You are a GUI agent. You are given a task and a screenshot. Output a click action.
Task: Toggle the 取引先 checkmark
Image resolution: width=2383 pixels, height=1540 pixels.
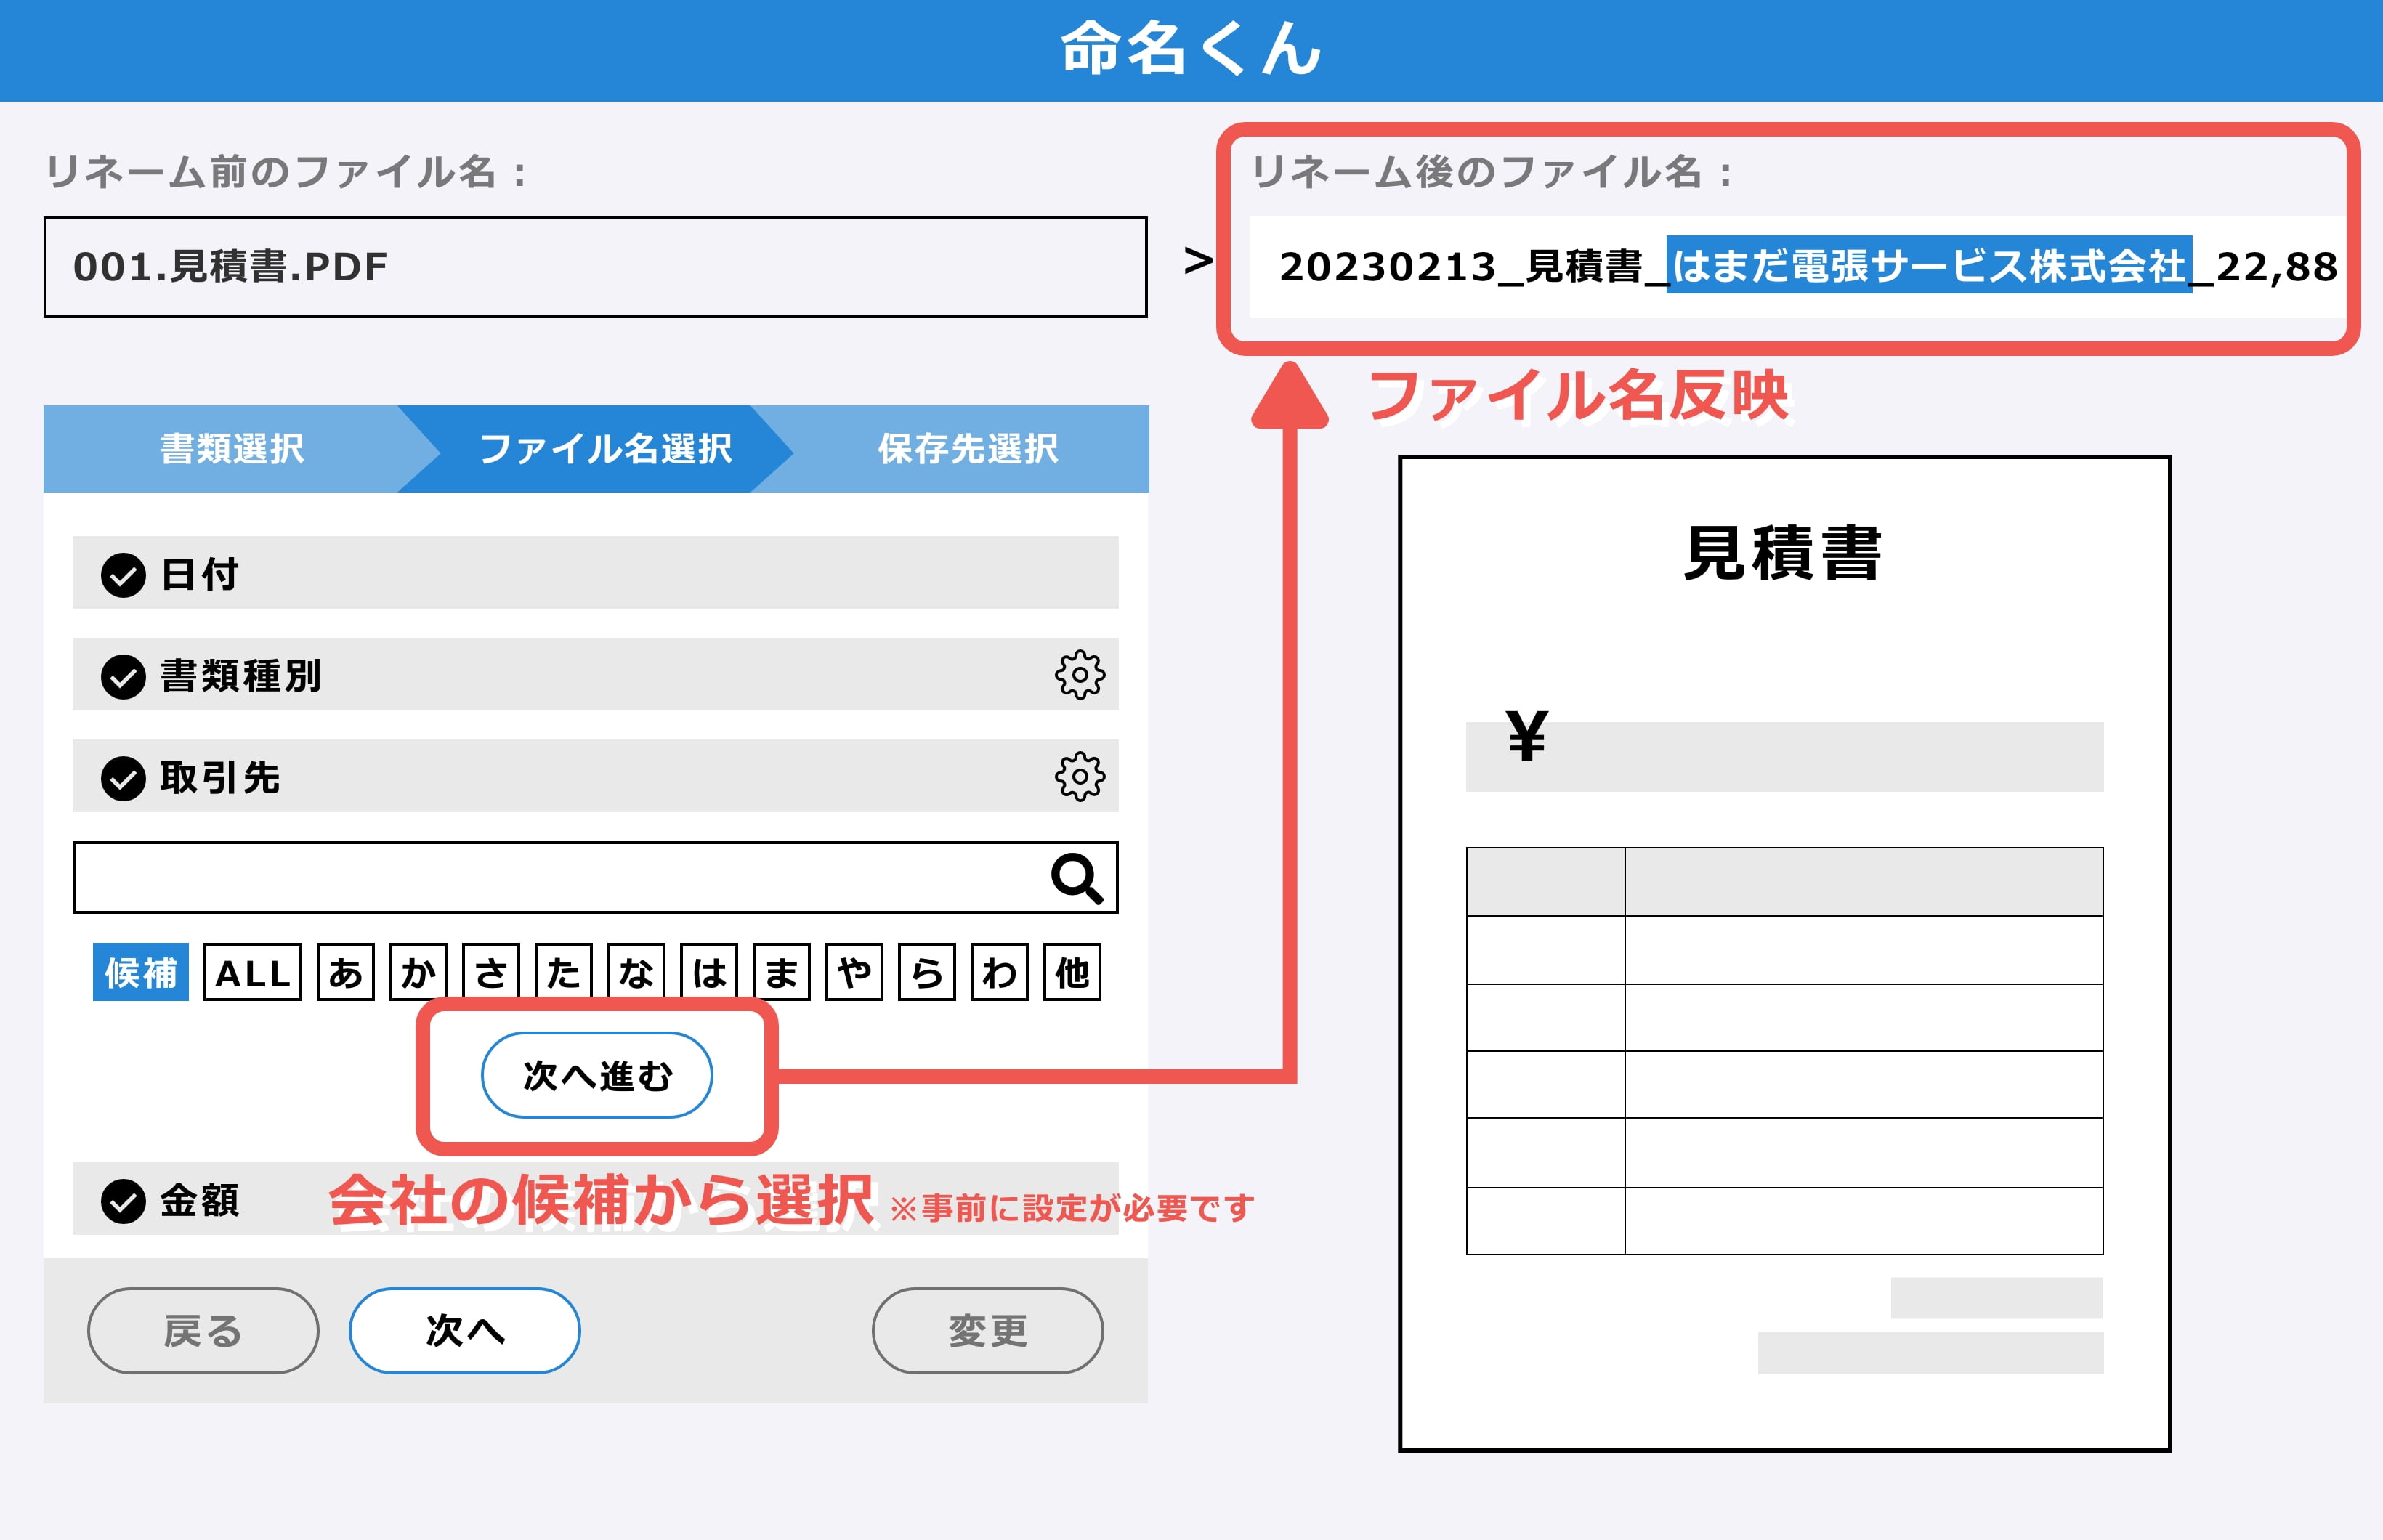(x=124, y=778)
